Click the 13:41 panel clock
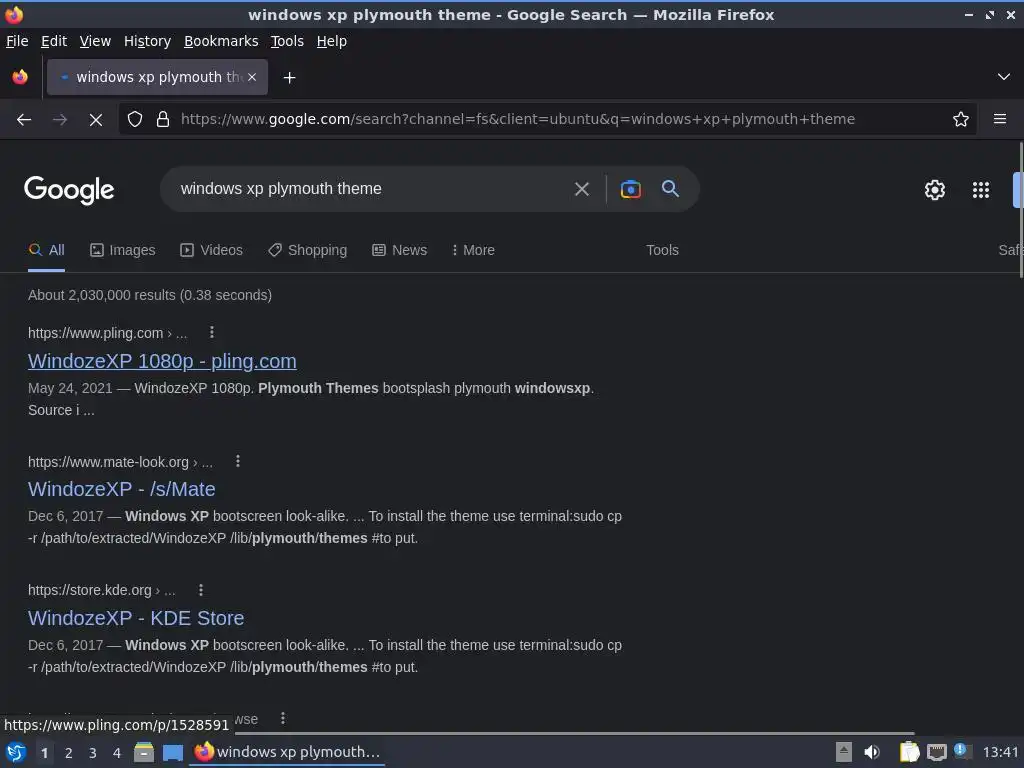Image resolution: width=1024 pixels, height=768 pixels. pyautogui.click(x=1000, y=752)
